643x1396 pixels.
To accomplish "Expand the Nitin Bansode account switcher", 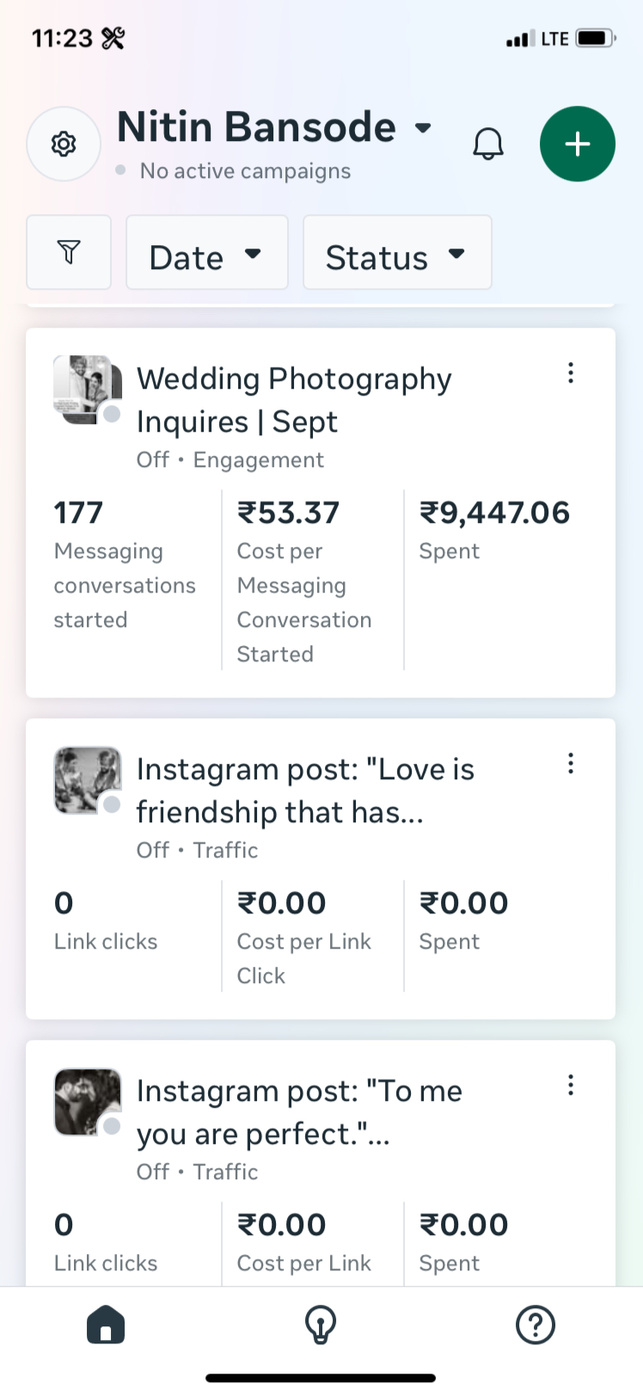I will click(275, 128).
